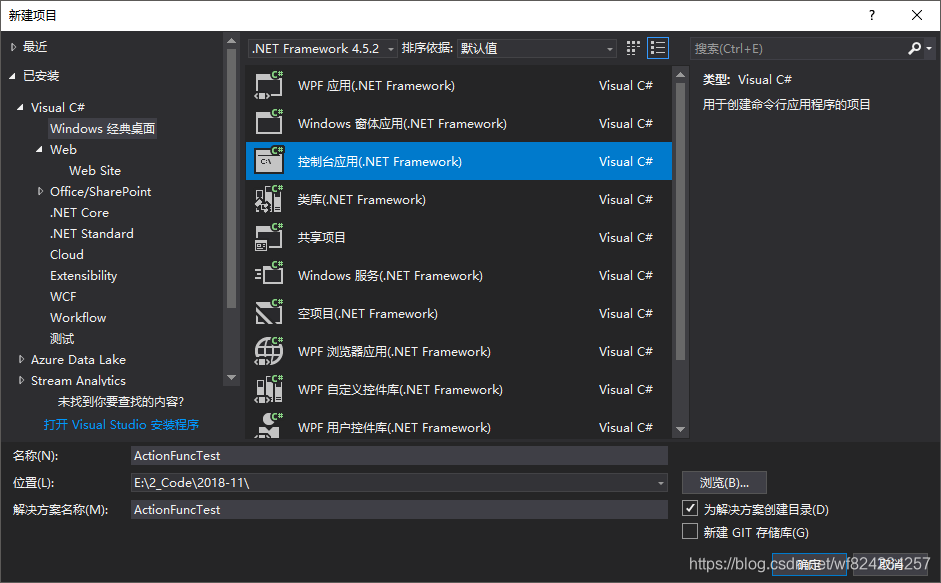
Task: Click the 取消 cancel button
Action: 891,564
